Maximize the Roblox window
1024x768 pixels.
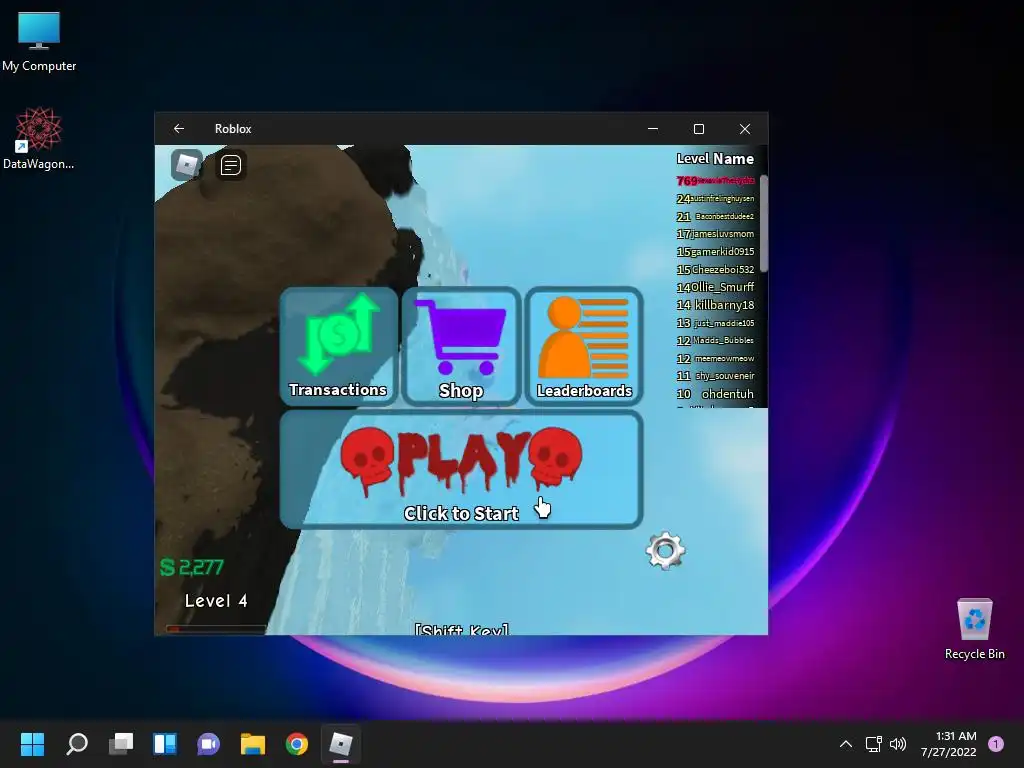point(699,129)
